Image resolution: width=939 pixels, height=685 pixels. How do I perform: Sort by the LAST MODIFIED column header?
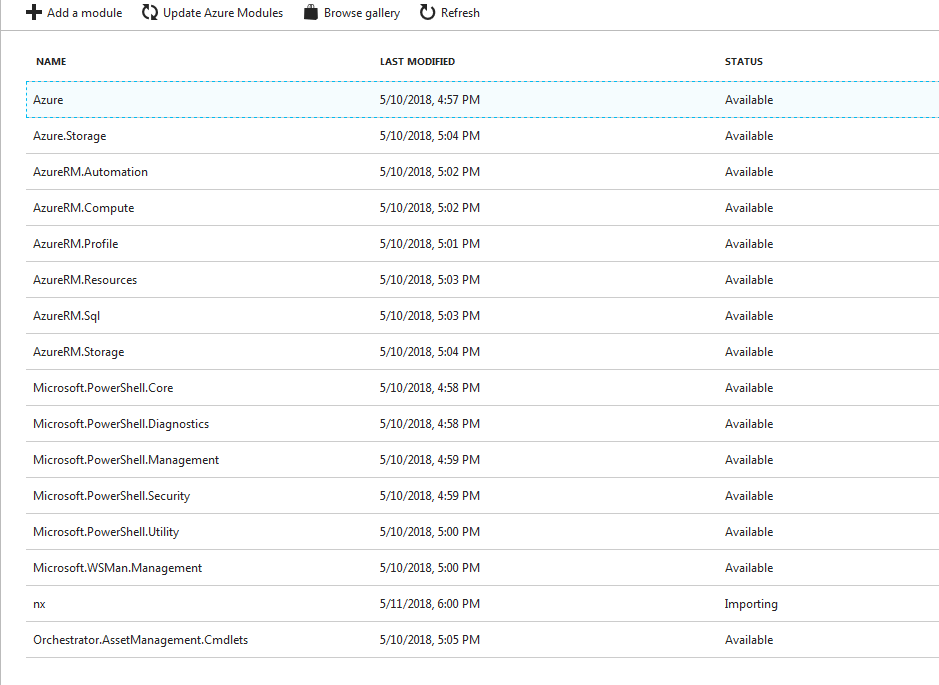pos(417,61)
